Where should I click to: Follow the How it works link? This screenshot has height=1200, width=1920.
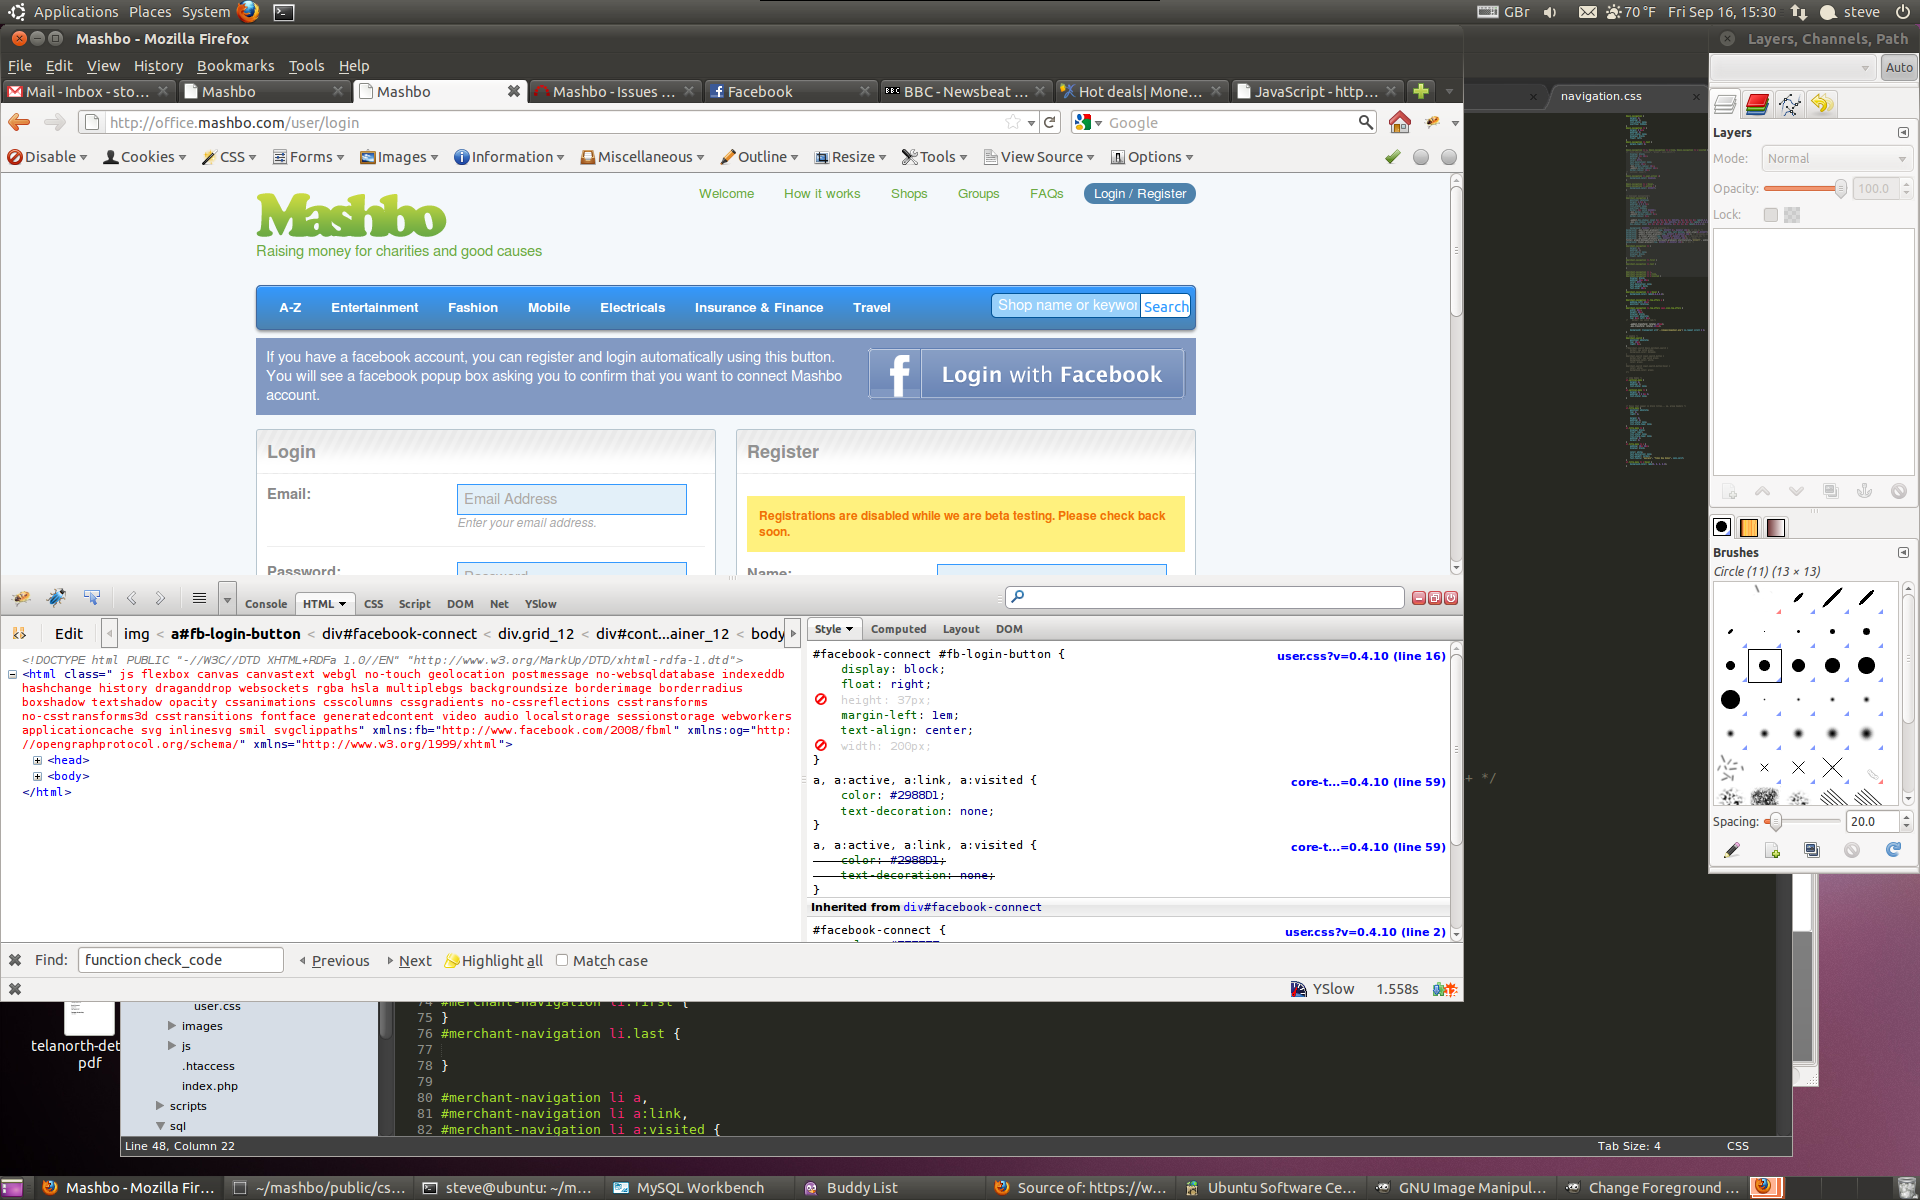pos(821,194)
